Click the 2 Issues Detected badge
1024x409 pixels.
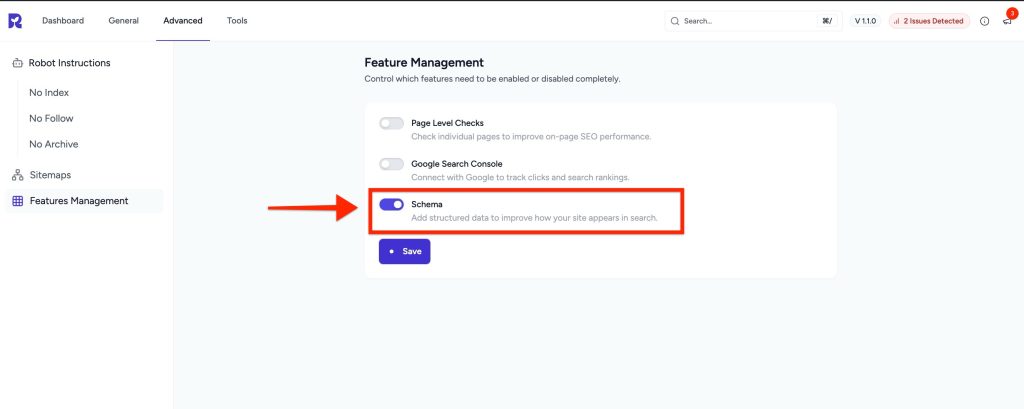click(929, 21)
